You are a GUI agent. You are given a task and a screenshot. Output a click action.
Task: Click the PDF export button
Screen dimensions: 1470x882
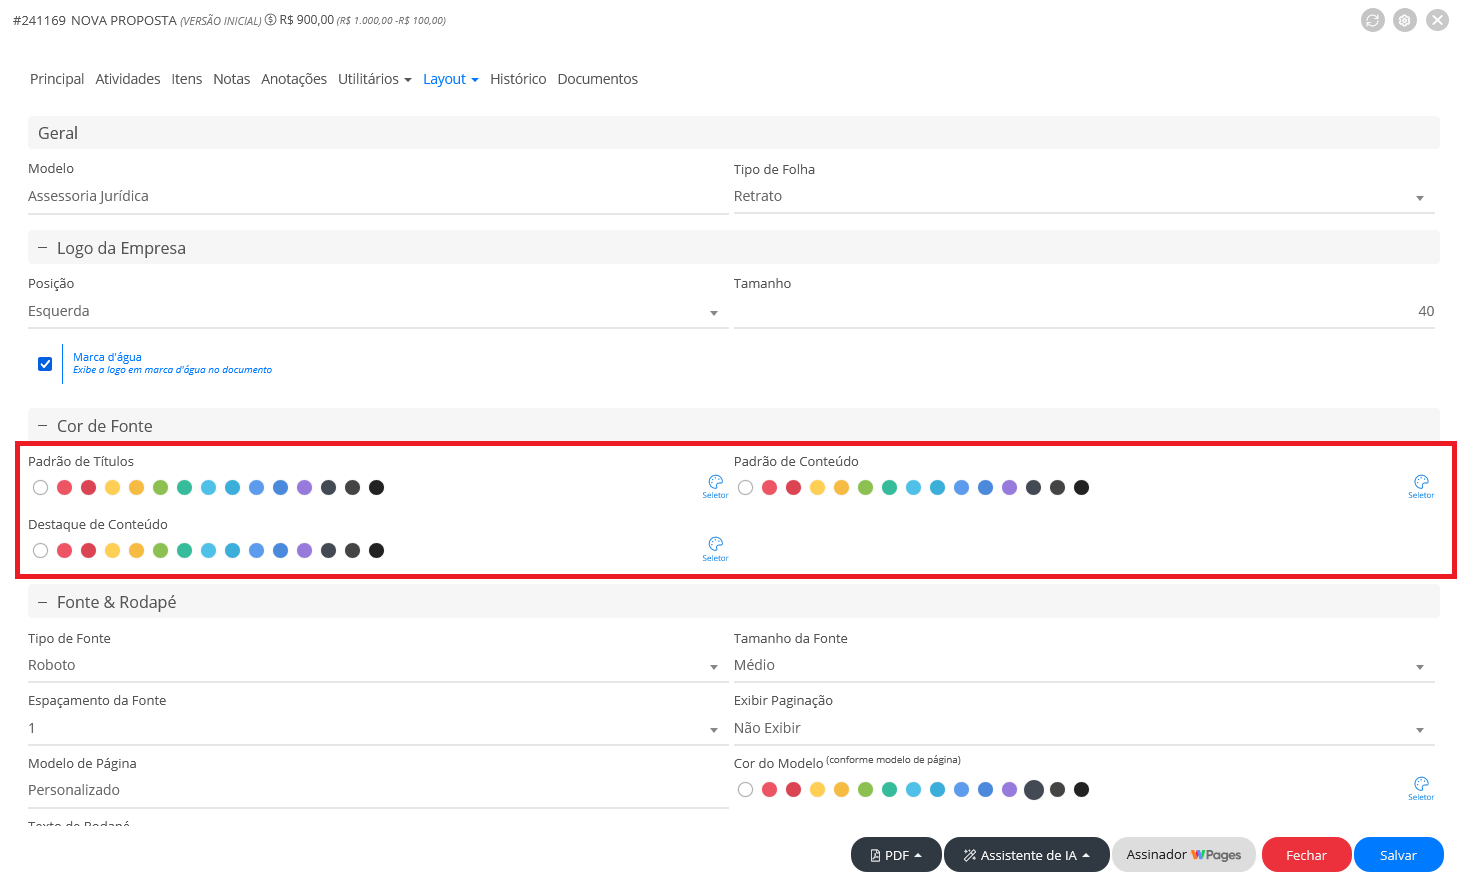[x=895, y=855]
